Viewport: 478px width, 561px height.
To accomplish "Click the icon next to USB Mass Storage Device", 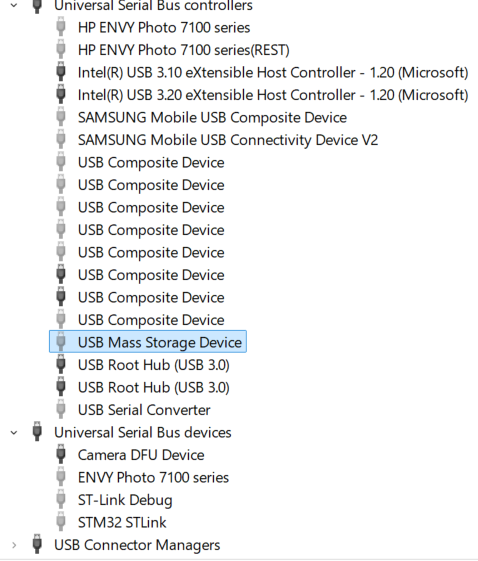I will pyautogui.click(x=61, y=342).
